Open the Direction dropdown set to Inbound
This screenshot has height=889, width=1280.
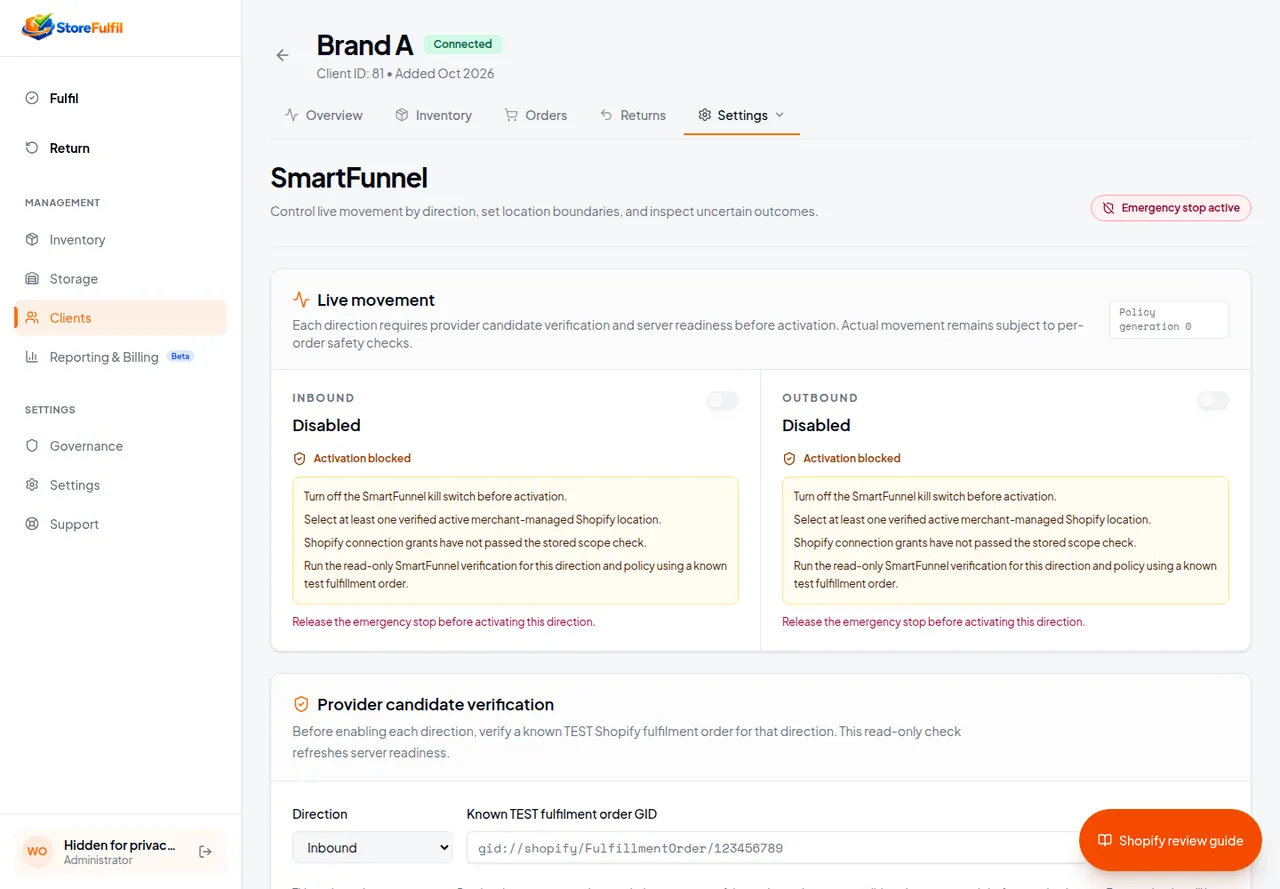(372, 847)
